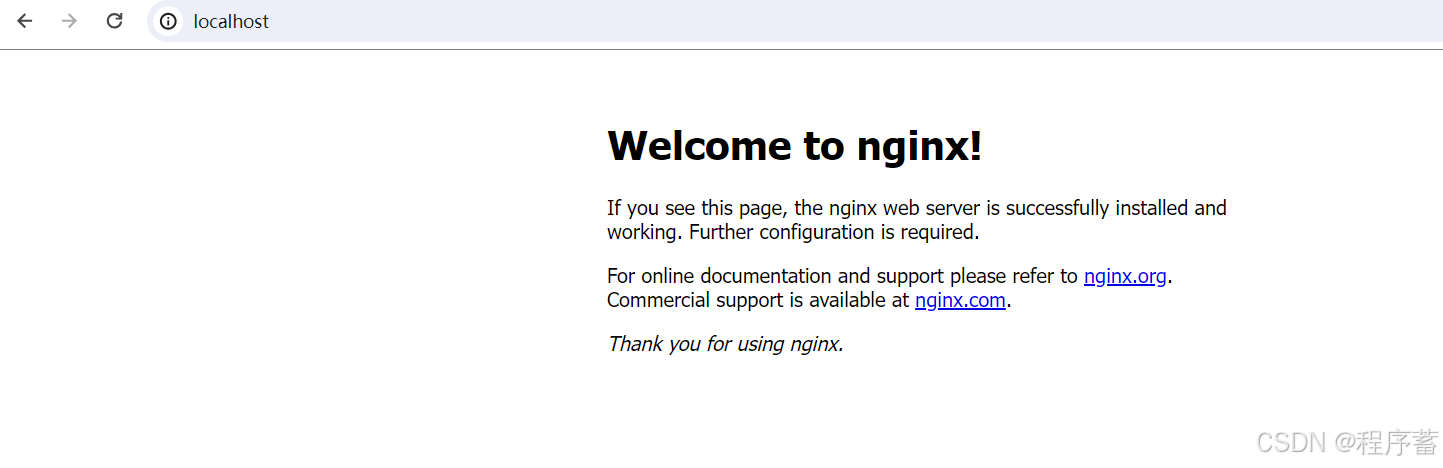Click the 'Welcome to nginx!' heading
Image resolution: width=1443 pixels, height=468 pixels.
pos(795,146)
